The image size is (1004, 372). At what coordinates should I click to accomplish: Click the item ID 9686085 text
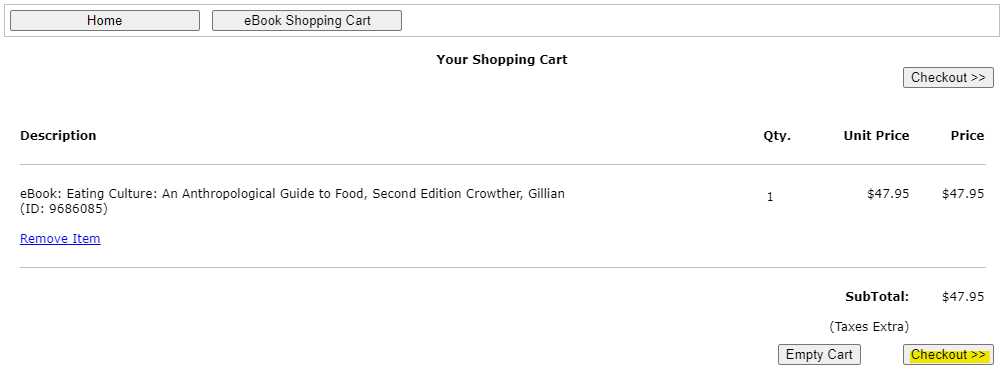point(64,209)
